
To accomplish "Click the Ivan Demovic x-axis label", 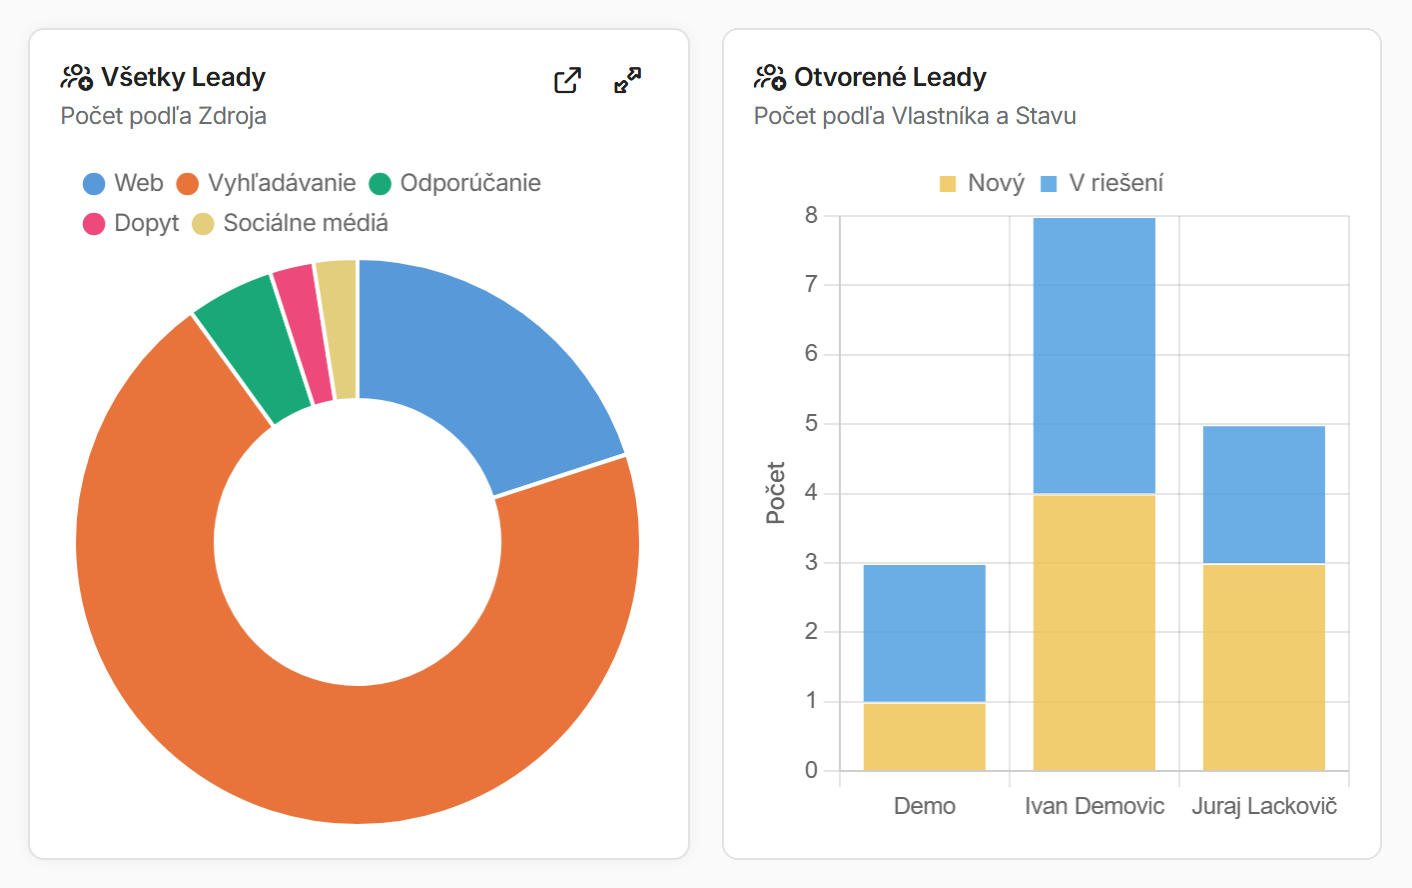I will (x=1094, y=806).
